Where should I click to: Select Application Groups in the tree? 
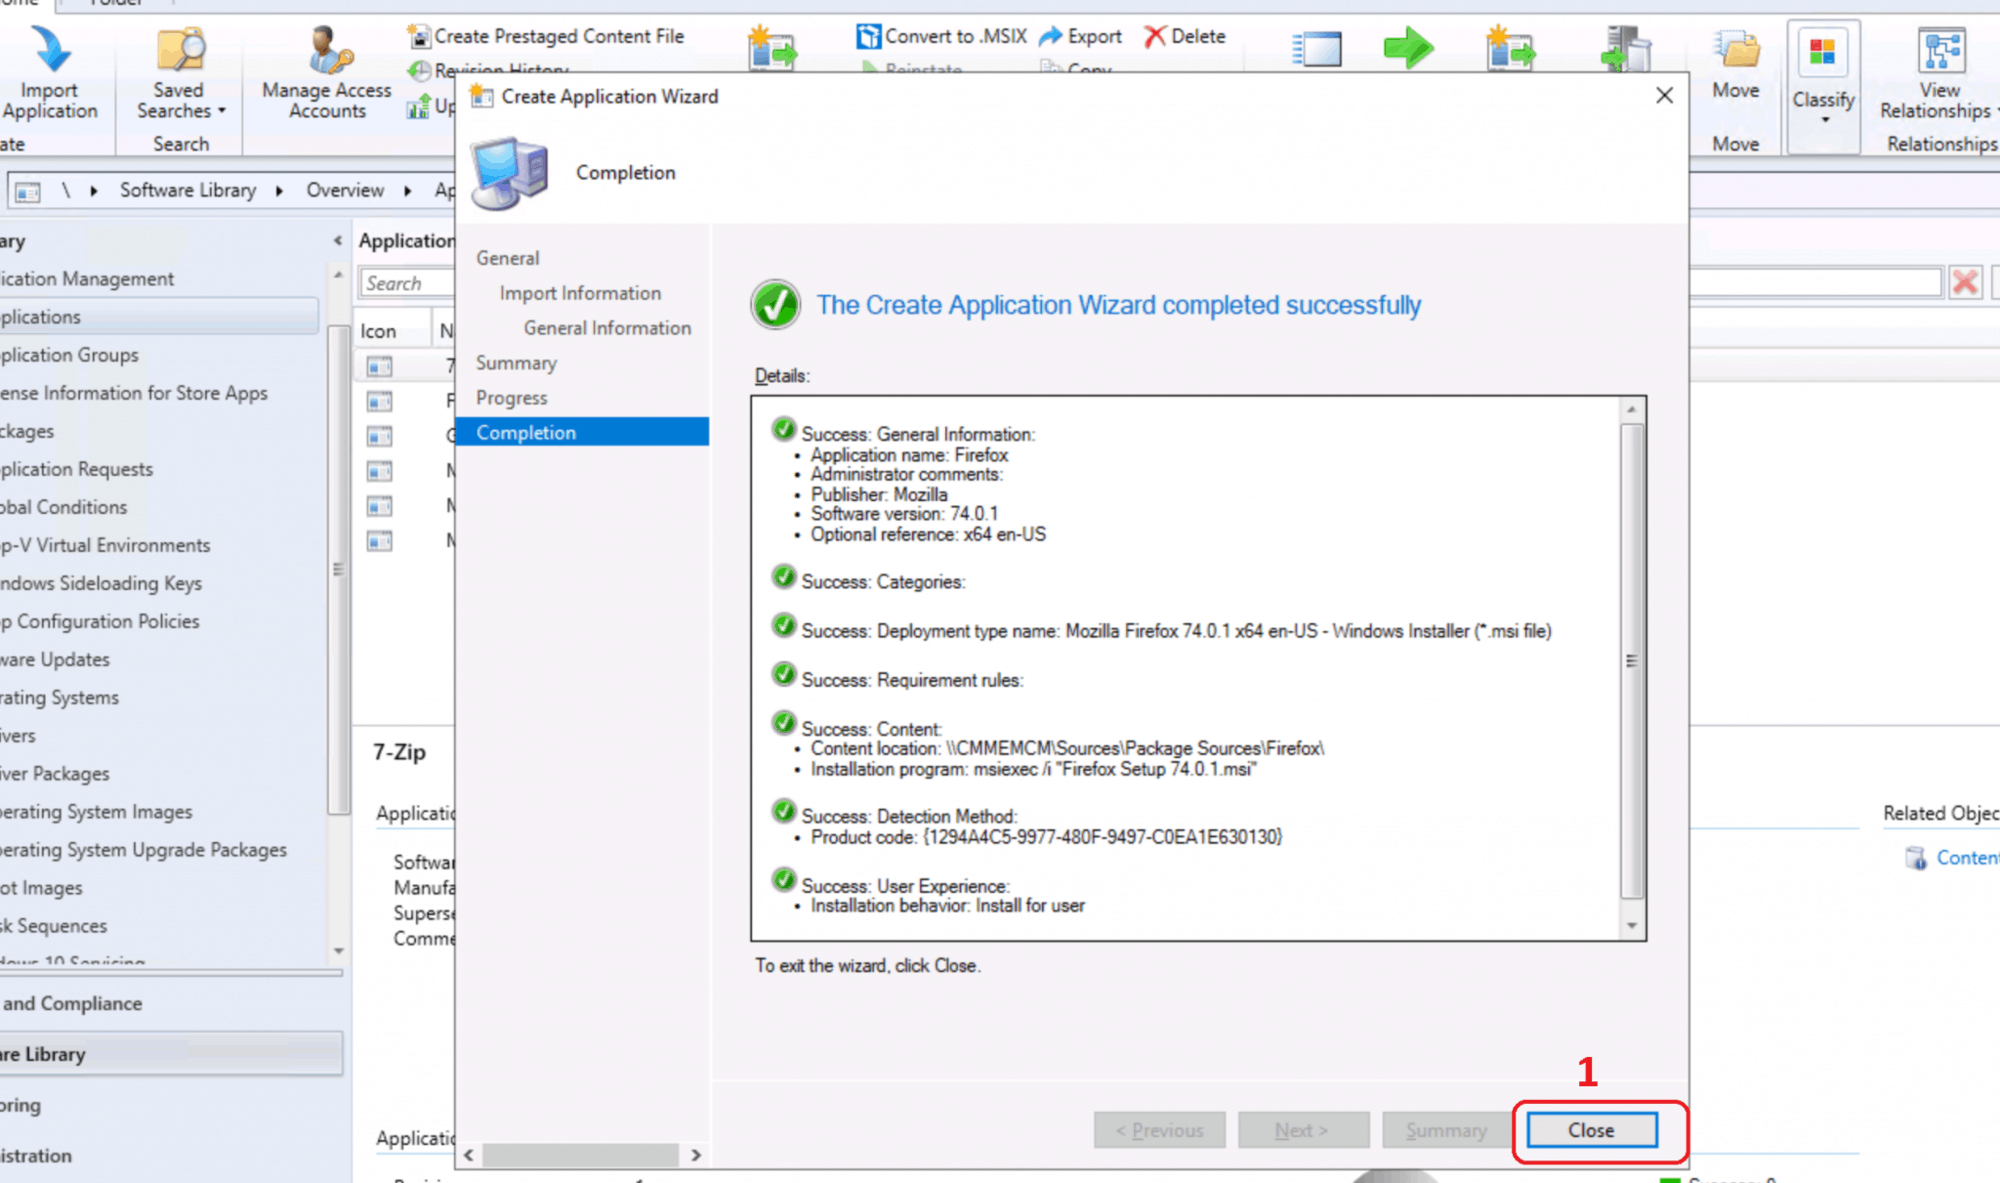pos(70,355)
